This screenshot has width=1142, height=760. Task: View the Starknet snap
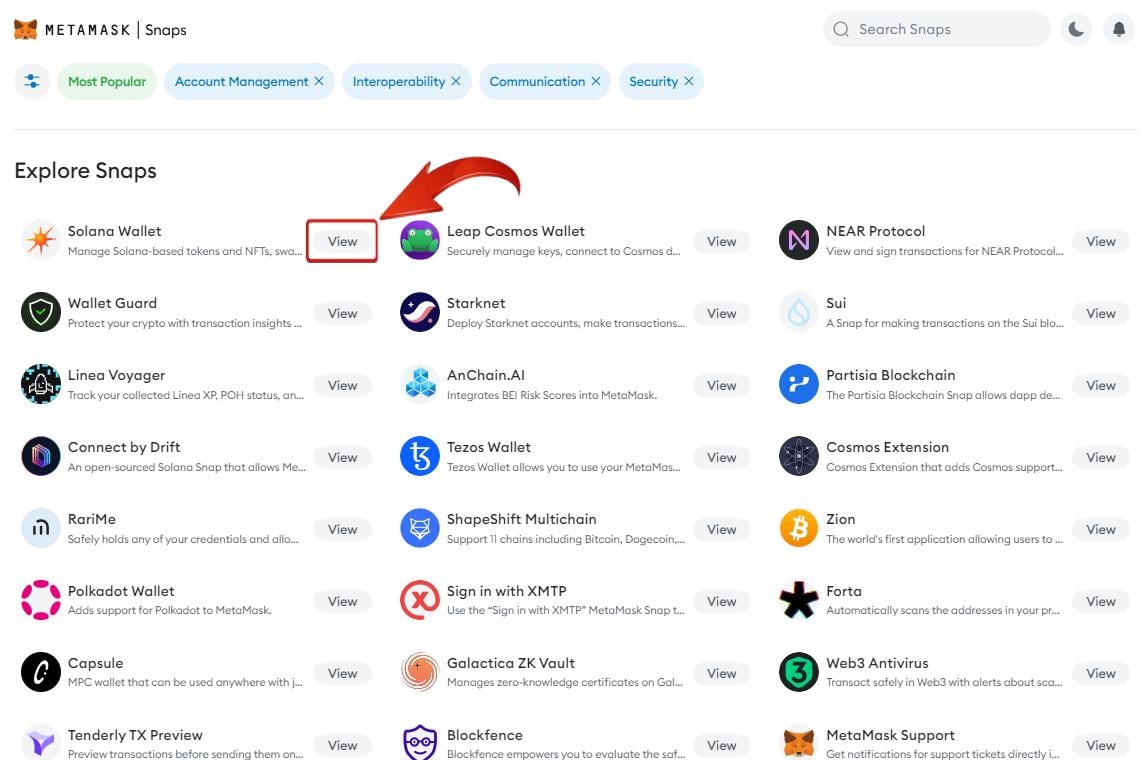pos(722,313)
